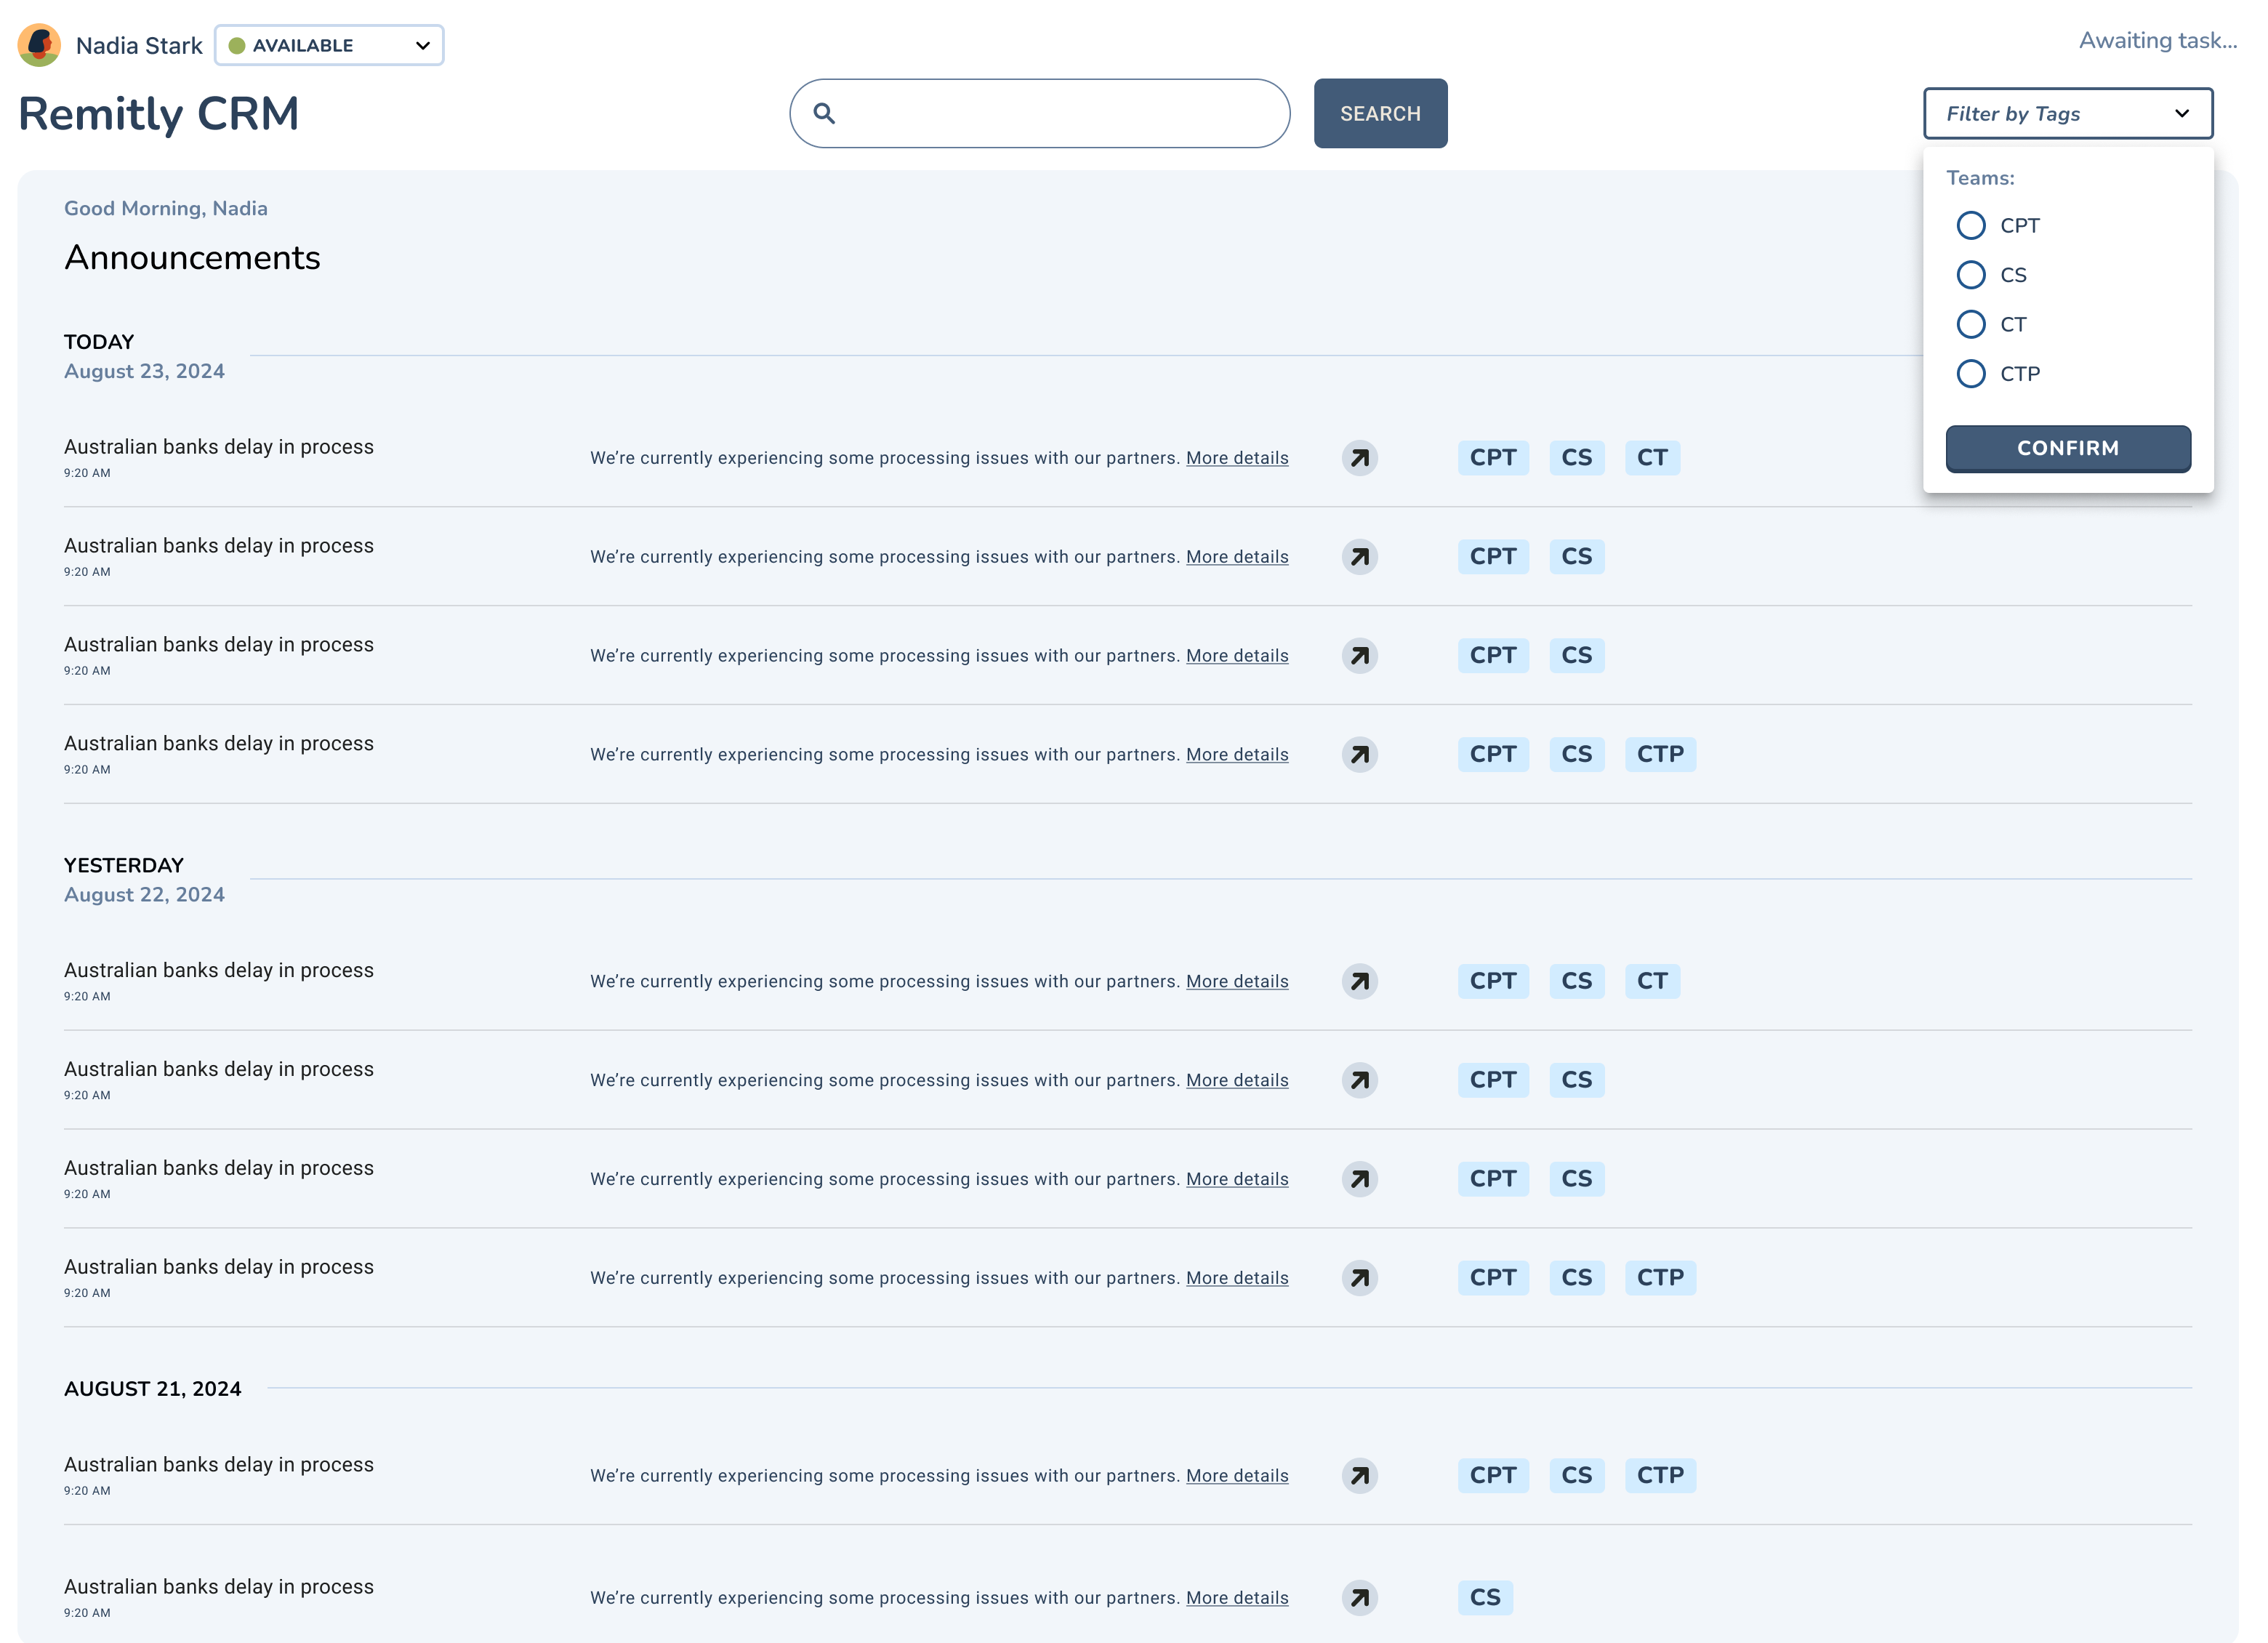The image size is (2268, 1643).
Task: Click the Announcements heading
Action: [192, 258]
